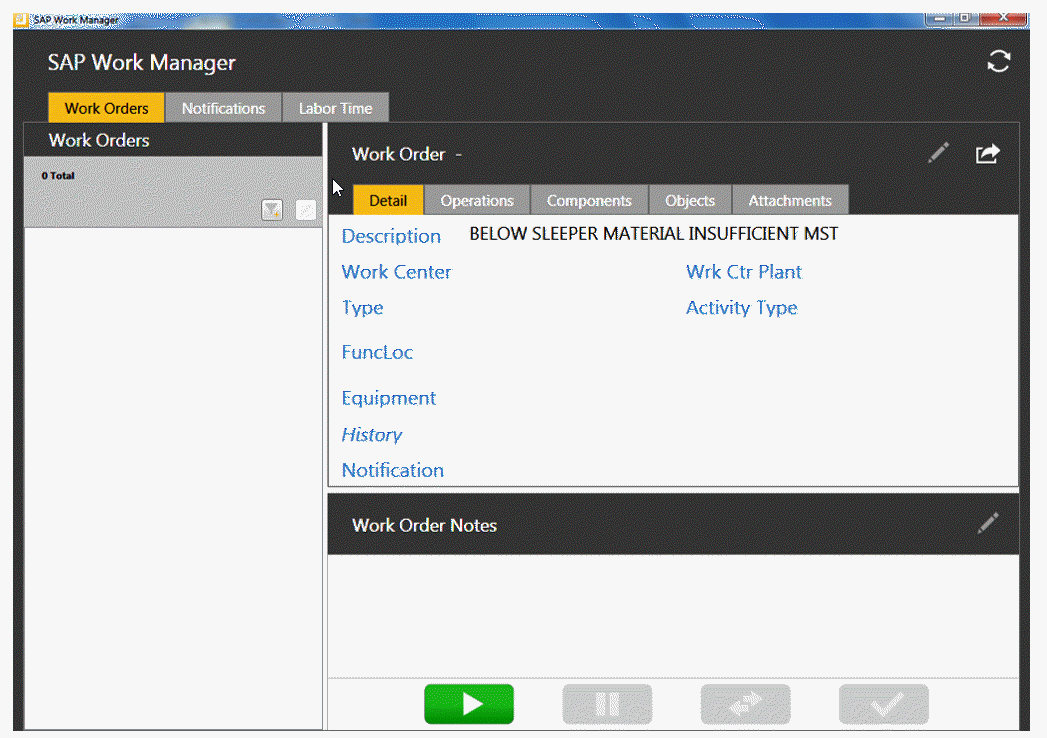Screen dimensions: 1047x738
Task: Click the Type field label
Action: click(363, 308)
